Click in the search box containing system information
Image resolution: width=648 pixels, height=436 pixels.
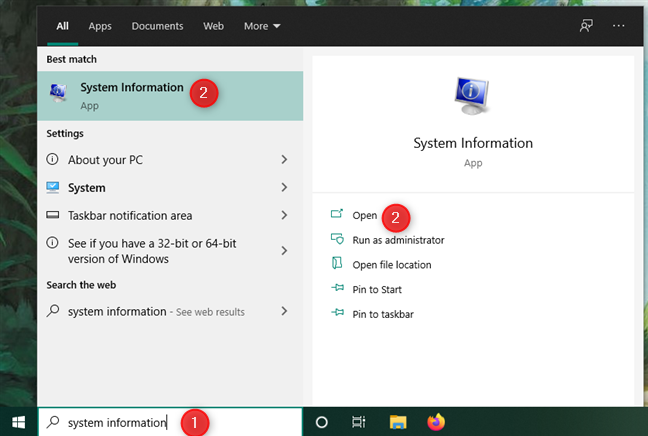click(x=170, y=422)
